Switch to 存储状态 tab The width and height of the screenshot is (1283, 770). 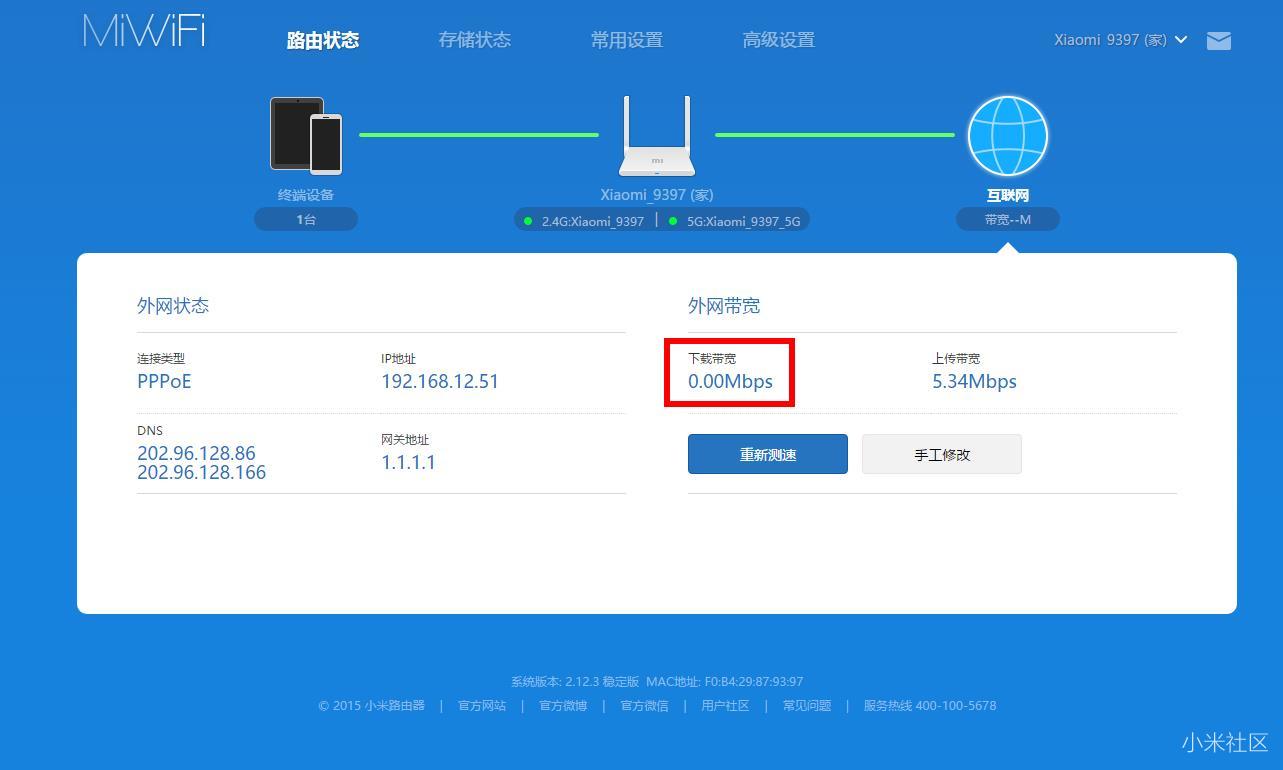pyautogui.click(x=474, y=40)
